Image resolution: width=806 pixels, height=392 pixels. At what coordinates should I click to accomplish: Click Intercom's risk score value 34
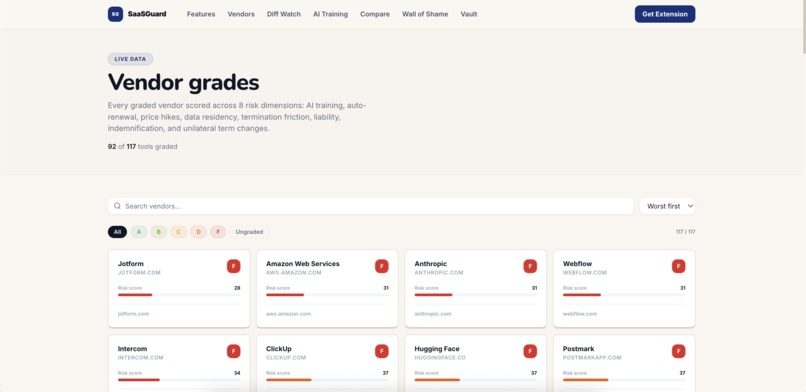(237, 374)
